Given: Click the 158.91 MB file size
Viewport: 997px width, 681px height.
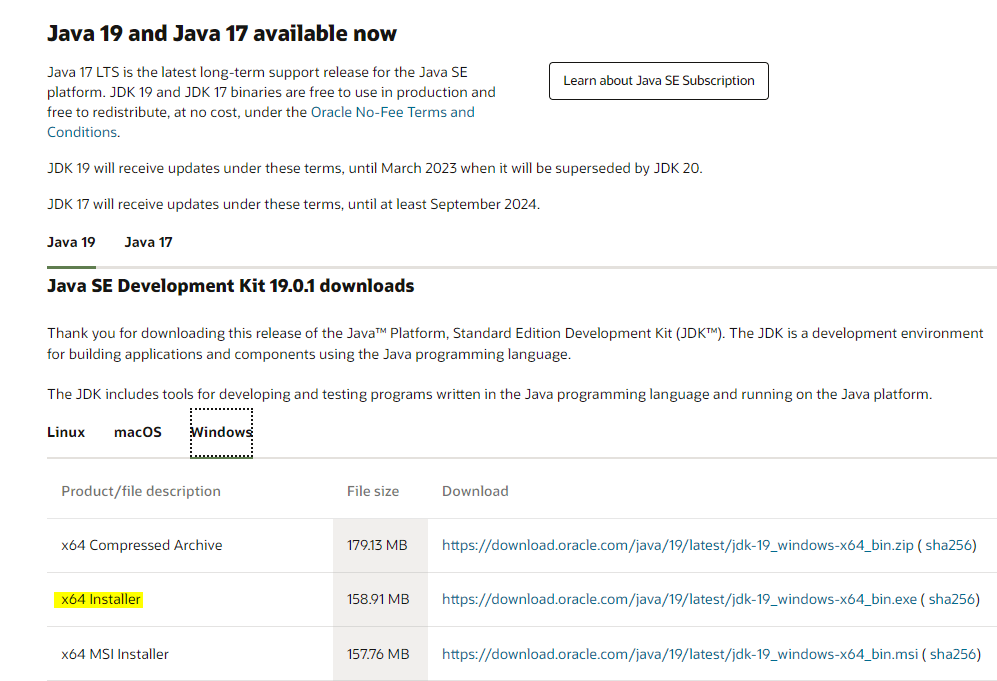Looking at the screenshot, I should click(378, 600).
